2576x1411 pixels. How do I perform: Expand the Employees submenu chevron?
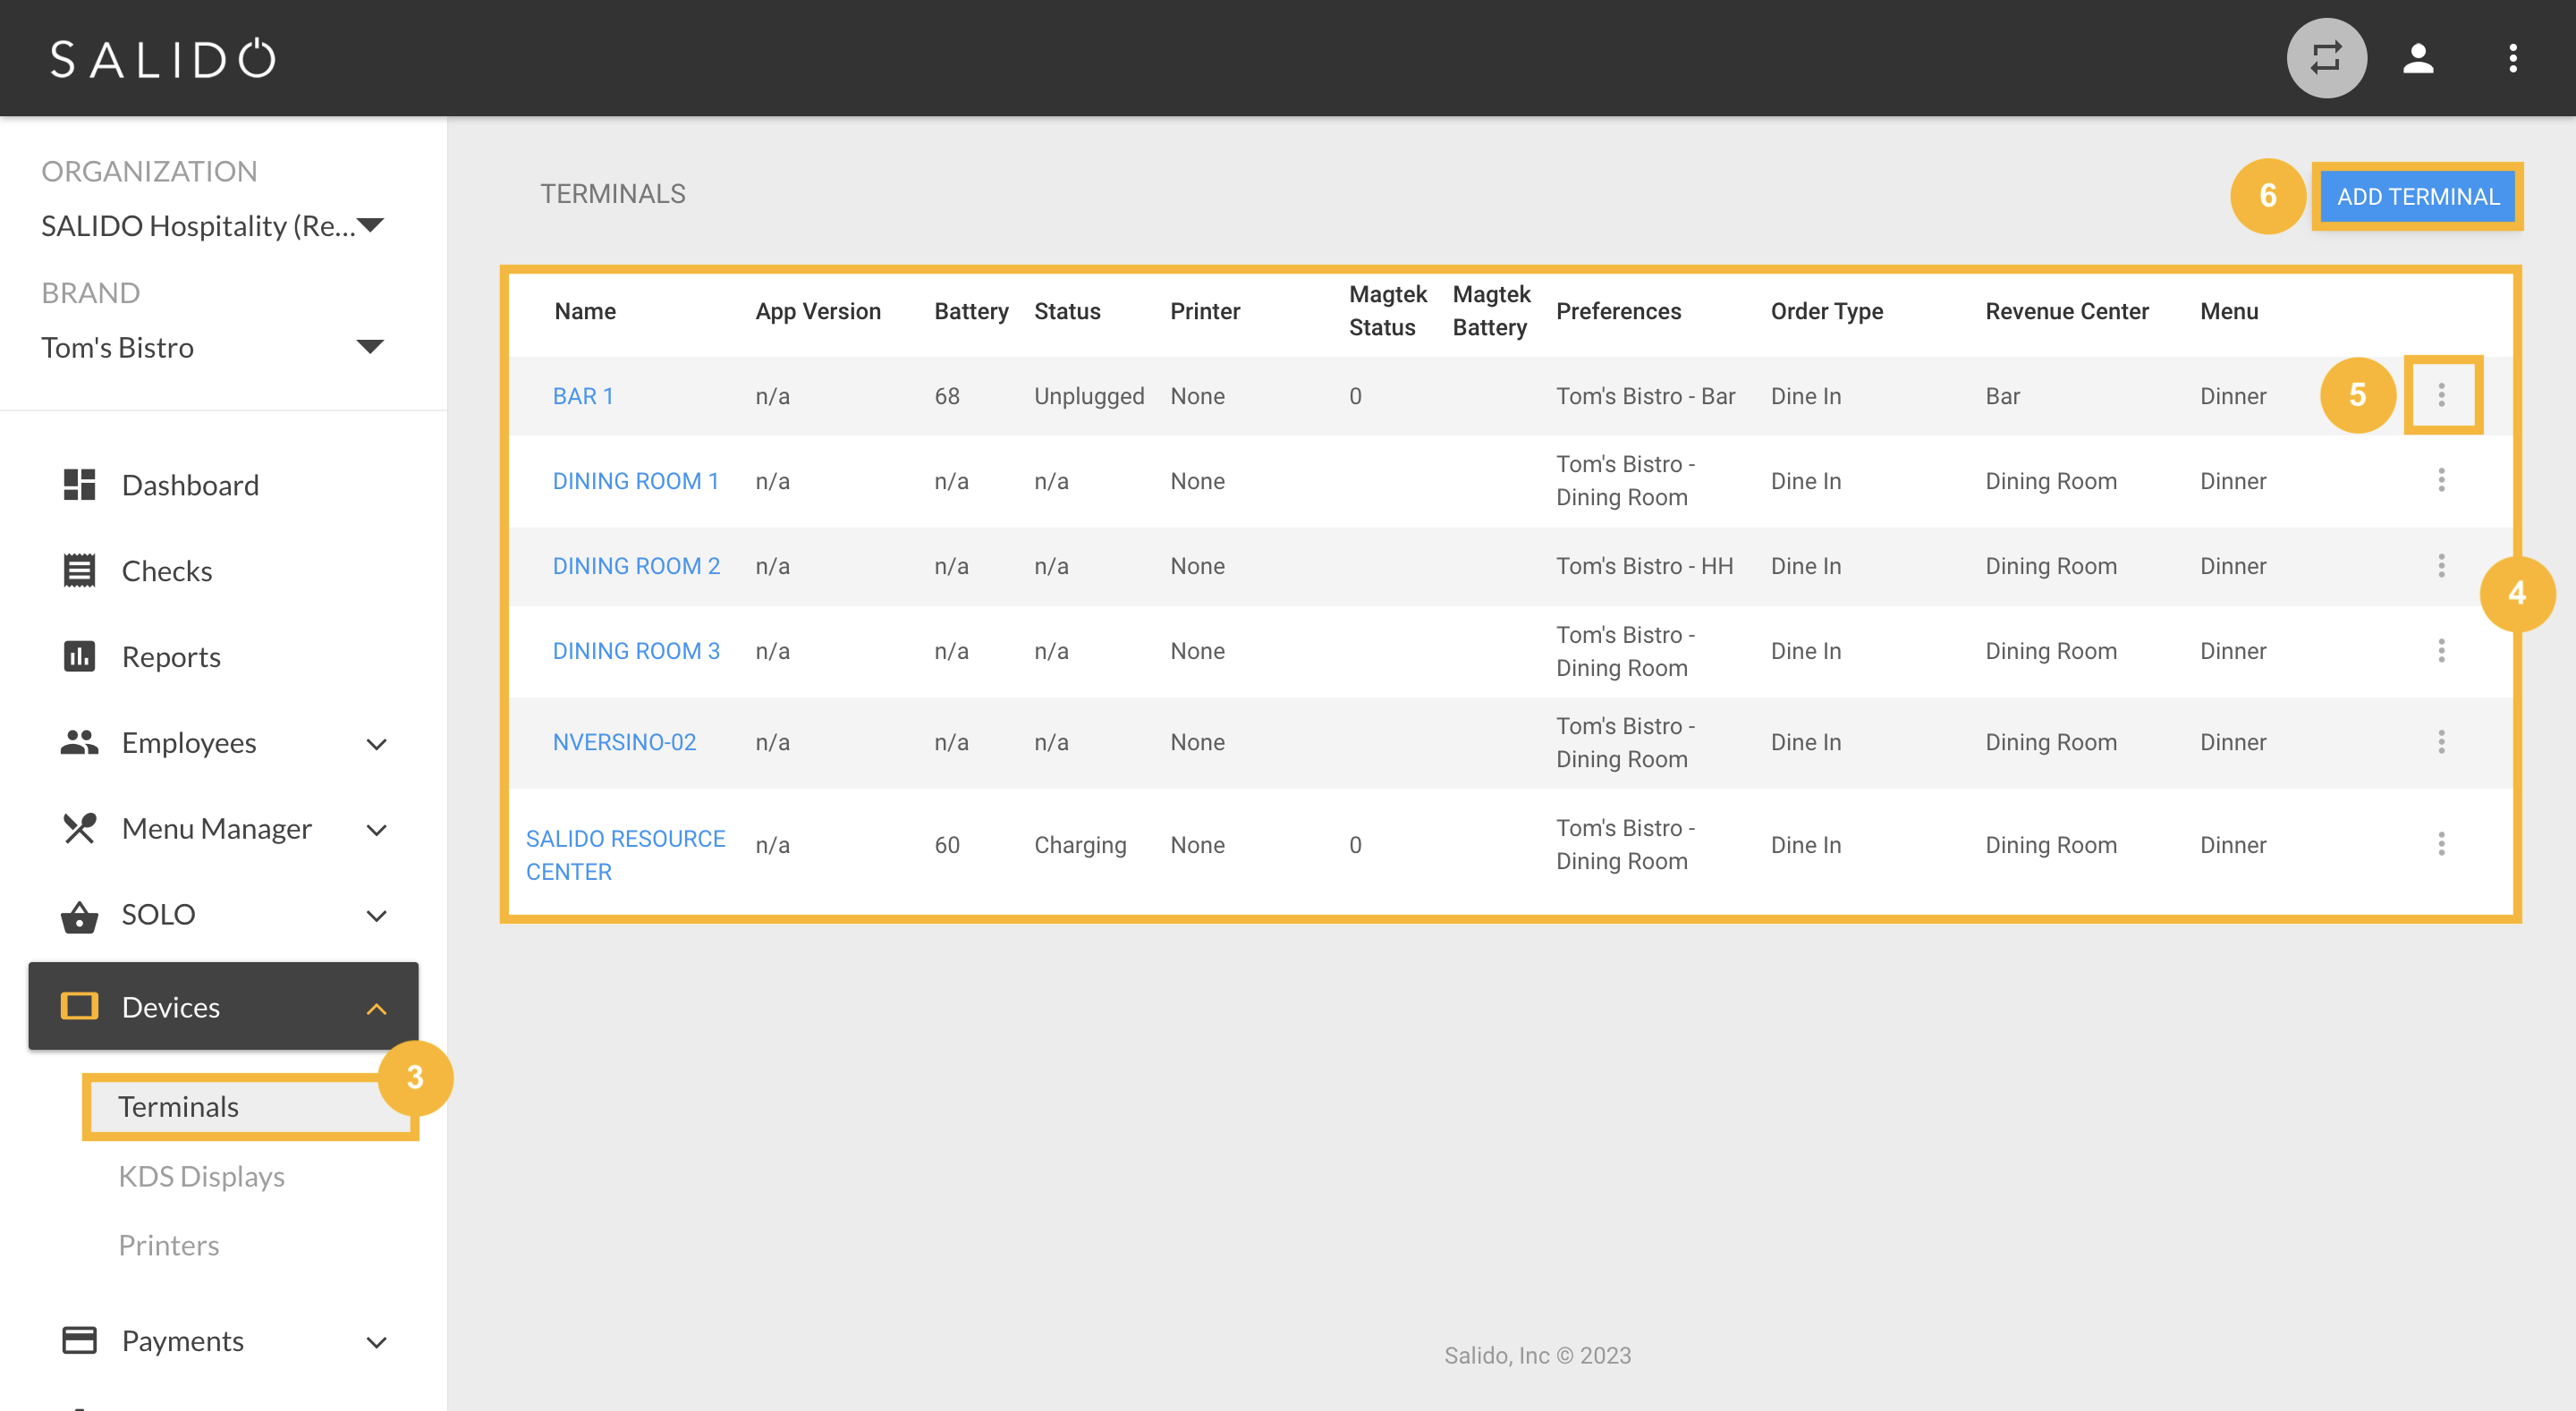click(376, 744)
